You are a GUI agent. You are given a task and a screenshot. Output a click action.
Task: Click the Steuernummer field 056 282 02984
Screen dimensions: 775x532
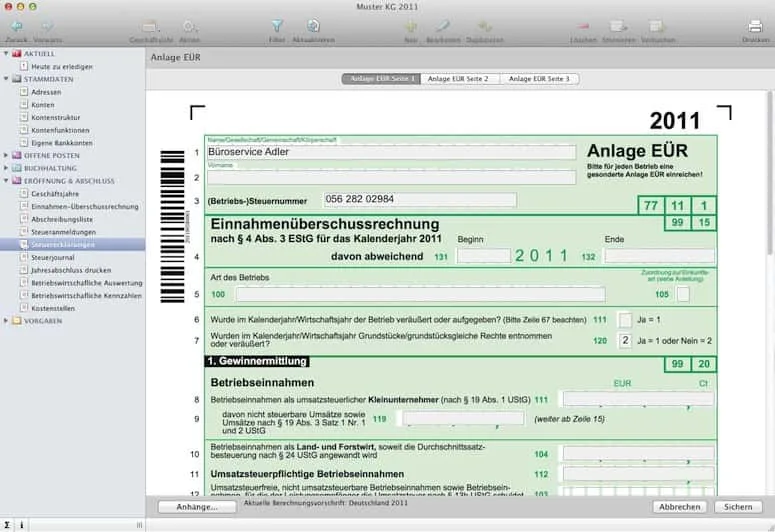click(x=420, y=199)
